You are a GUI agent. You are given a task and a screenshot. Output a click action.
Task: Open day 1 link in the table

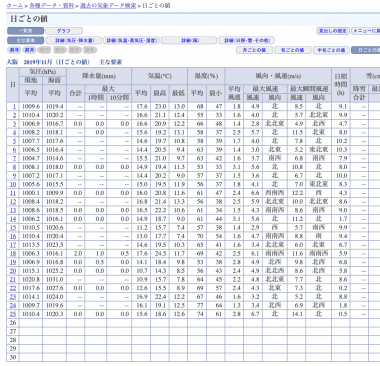(x=14, y=106)
